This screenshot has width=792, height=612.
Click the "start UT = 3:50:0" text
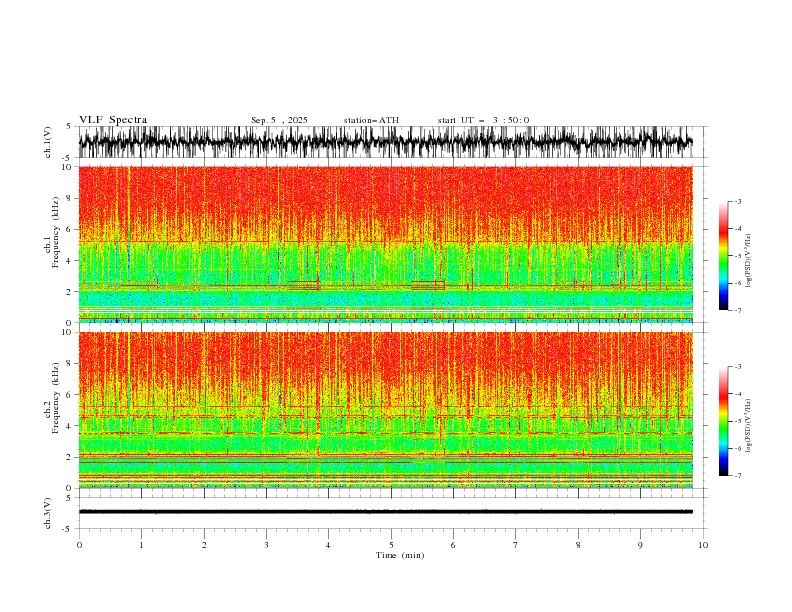coord(483,120)
